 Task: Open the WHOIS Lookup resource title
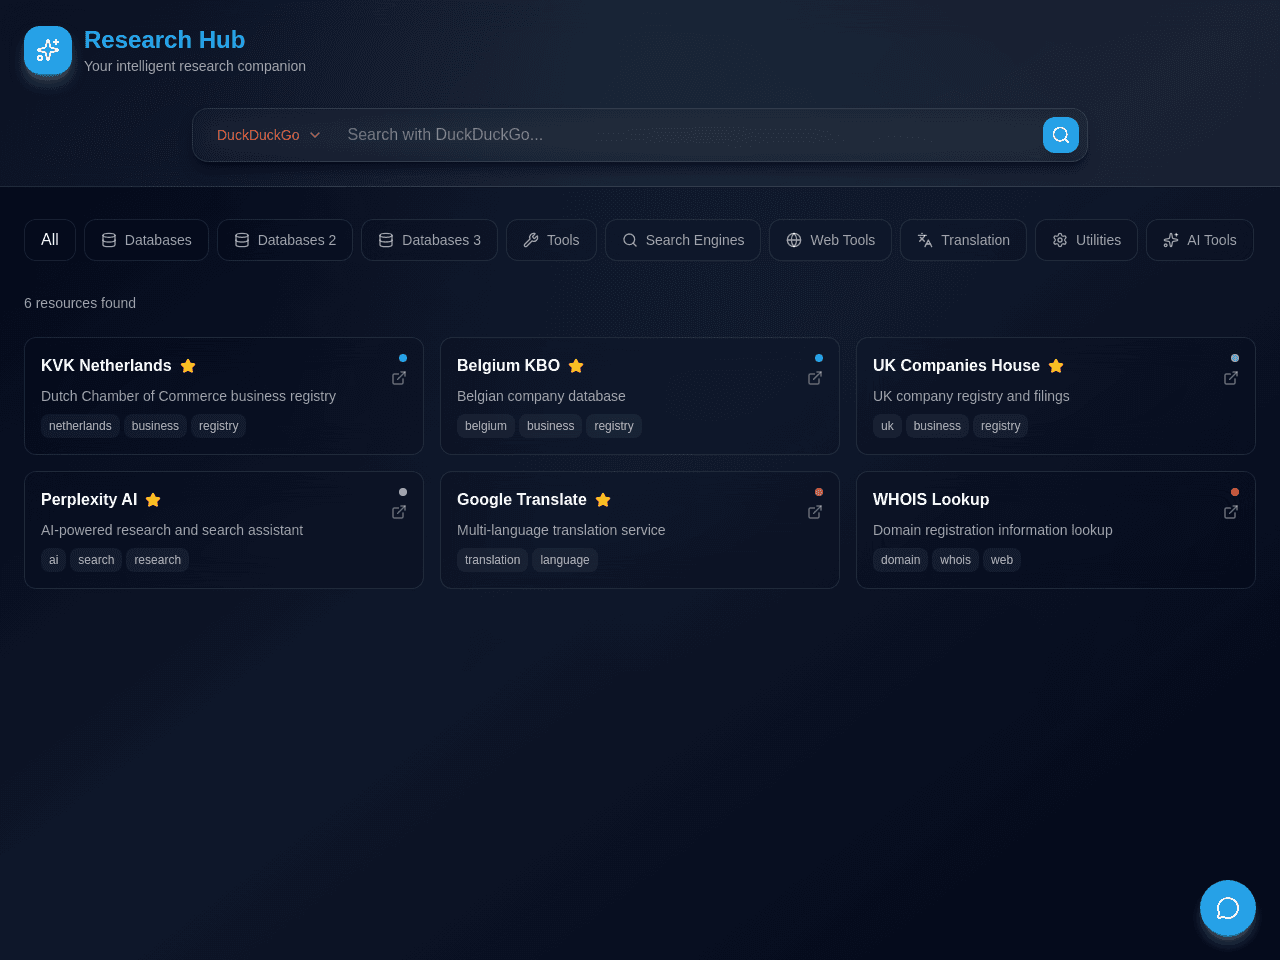tap(931, 500)
